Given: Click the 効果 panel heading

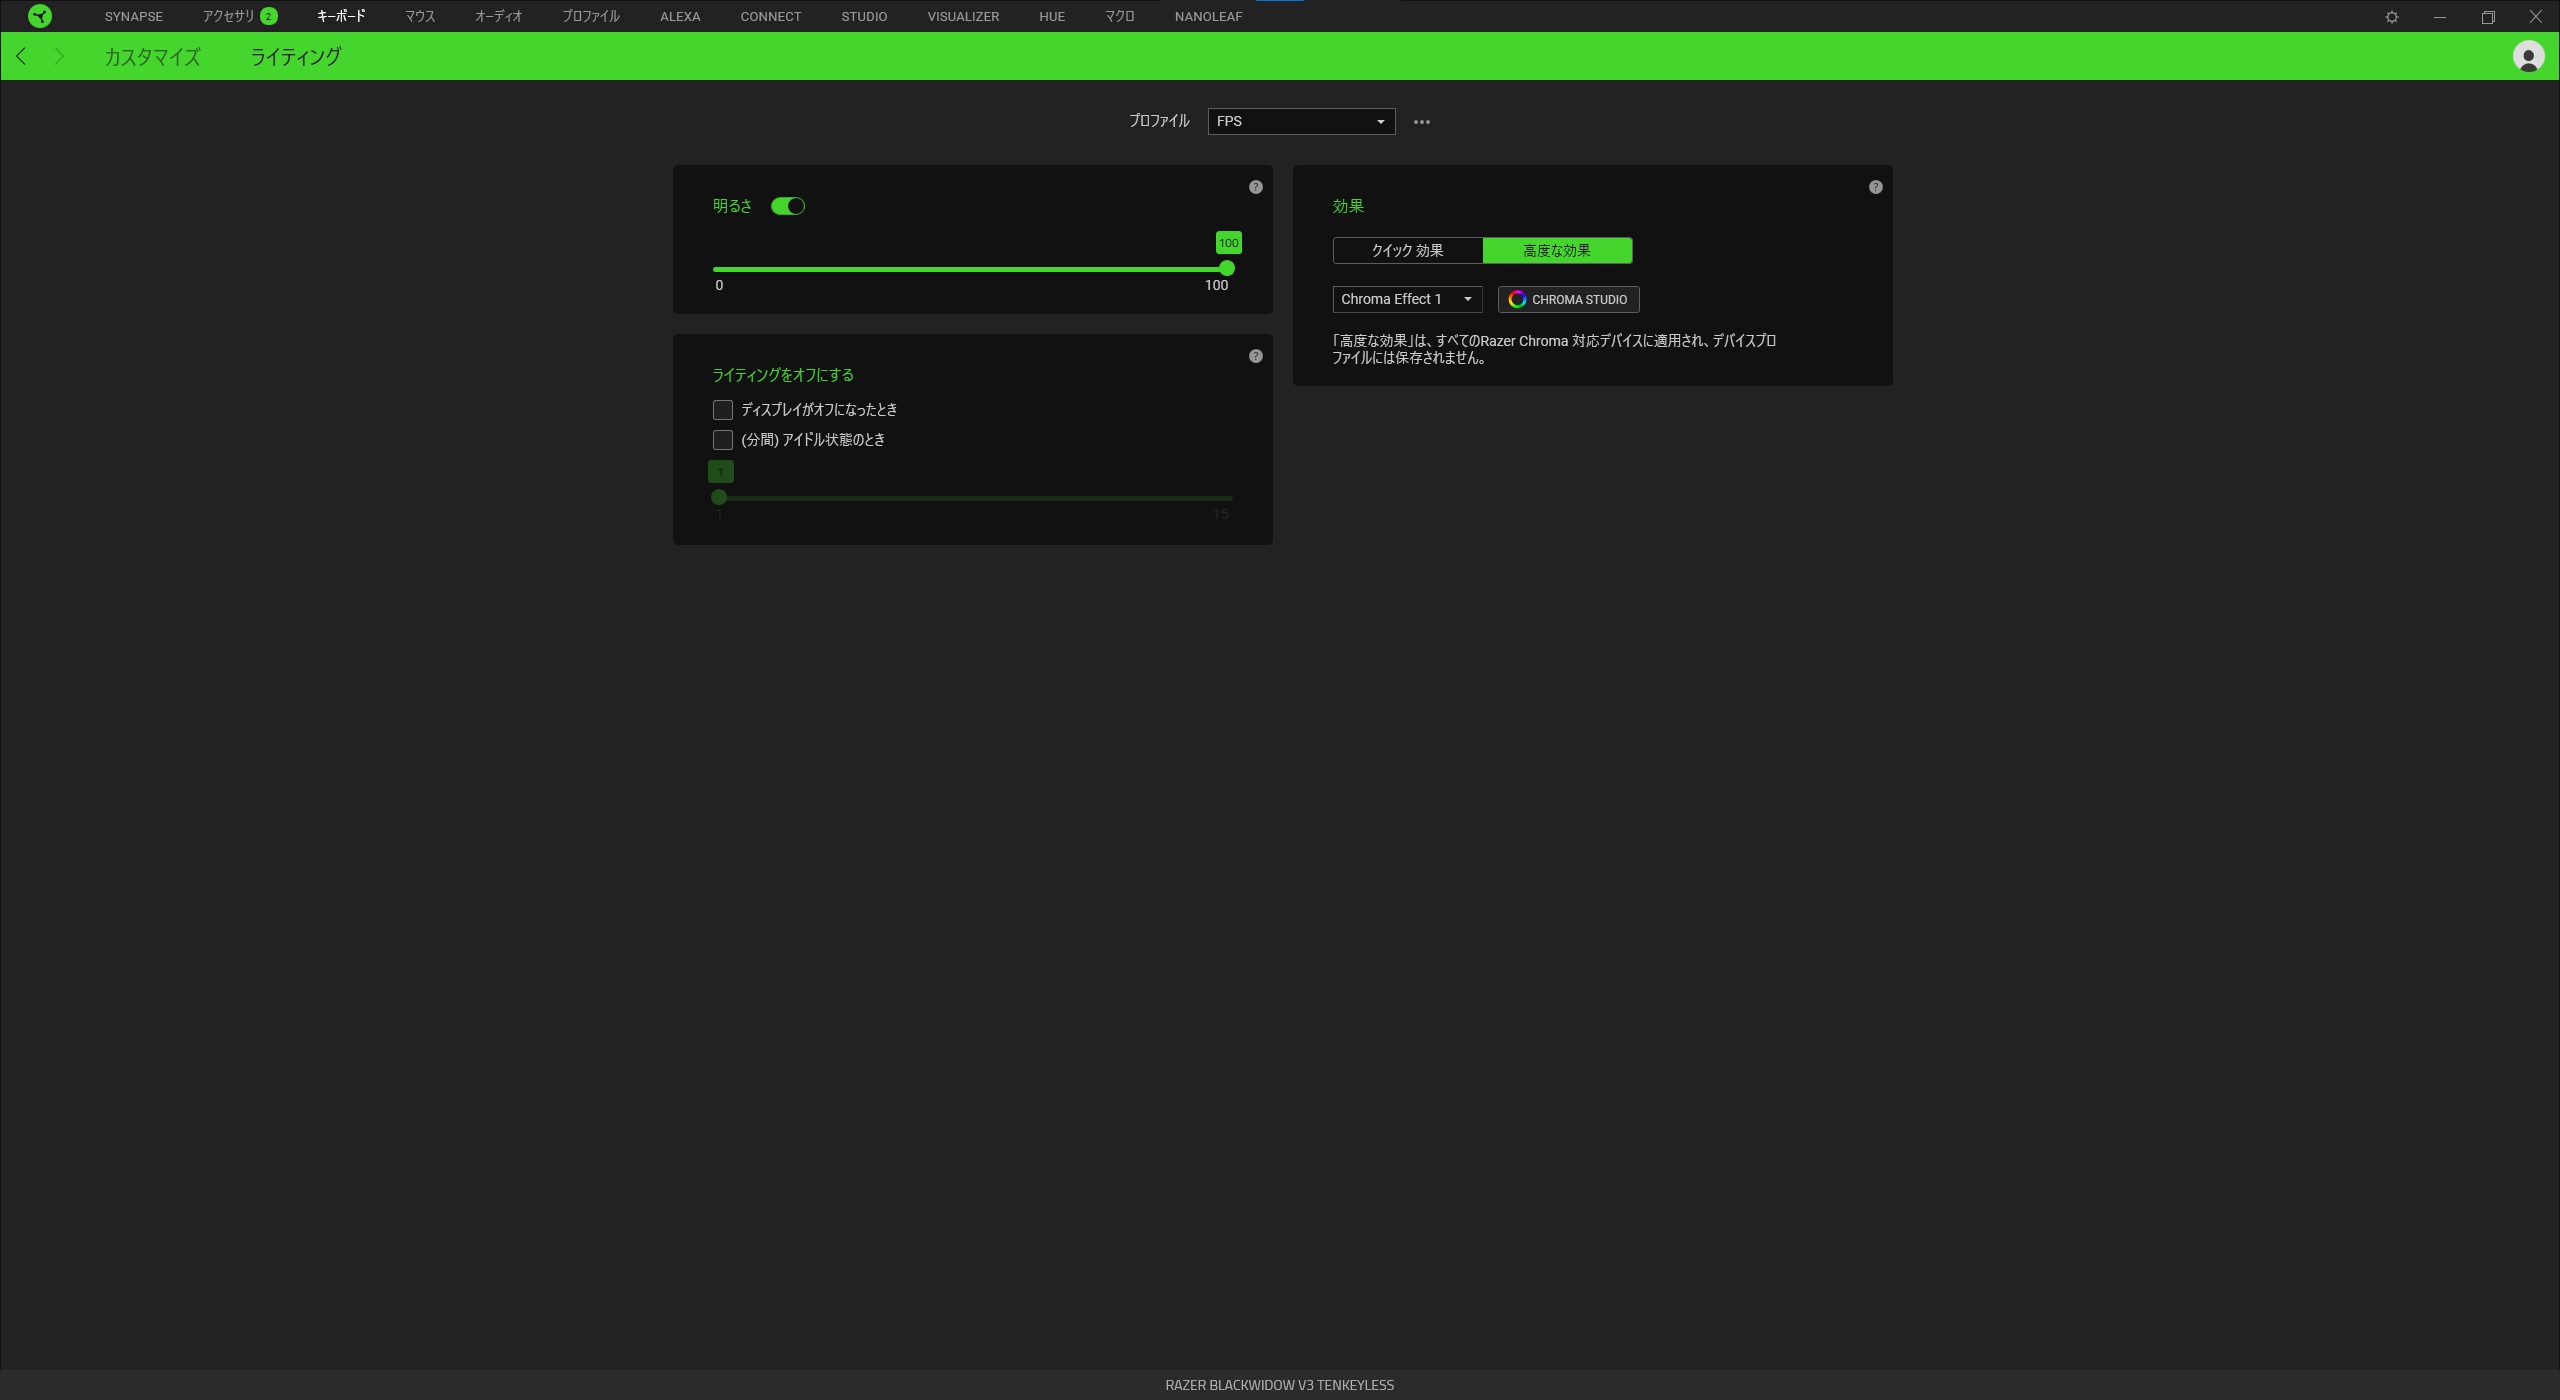Looking at the screenshot, I should 1348,206.
